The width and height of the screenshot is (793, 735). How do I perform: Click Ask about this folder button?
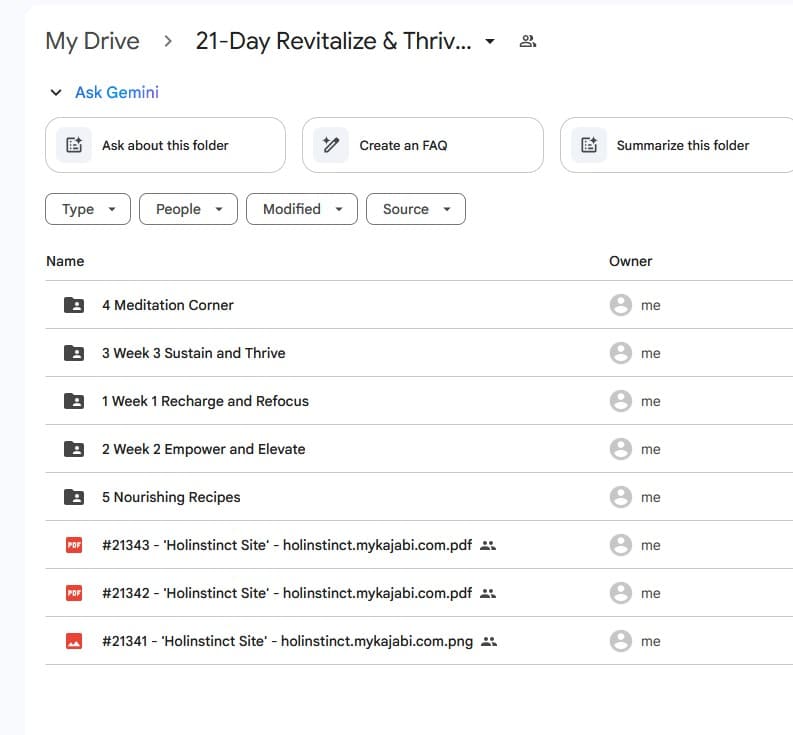pyautogui.click(x=165, y=145)
